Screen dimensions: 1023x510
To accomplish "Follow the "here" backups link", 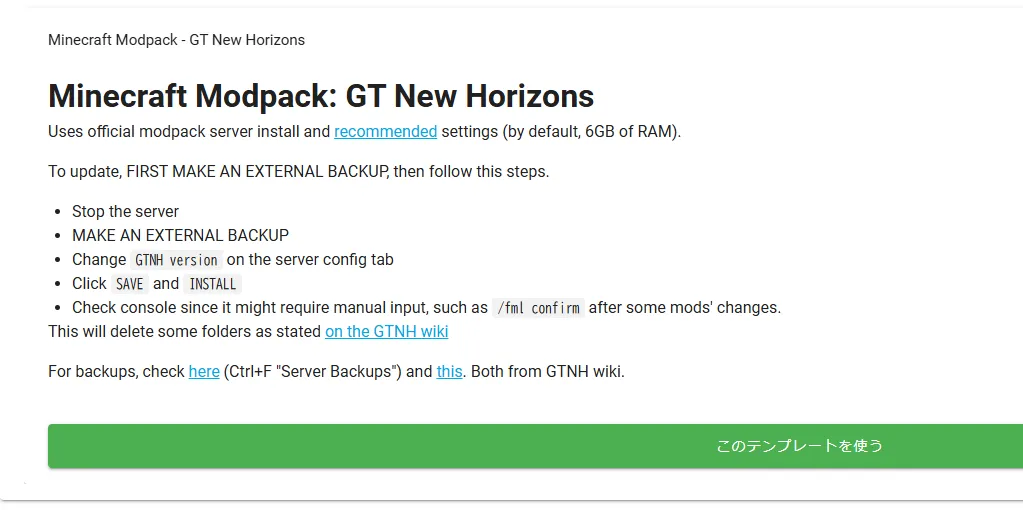I will tap(204, 372).
